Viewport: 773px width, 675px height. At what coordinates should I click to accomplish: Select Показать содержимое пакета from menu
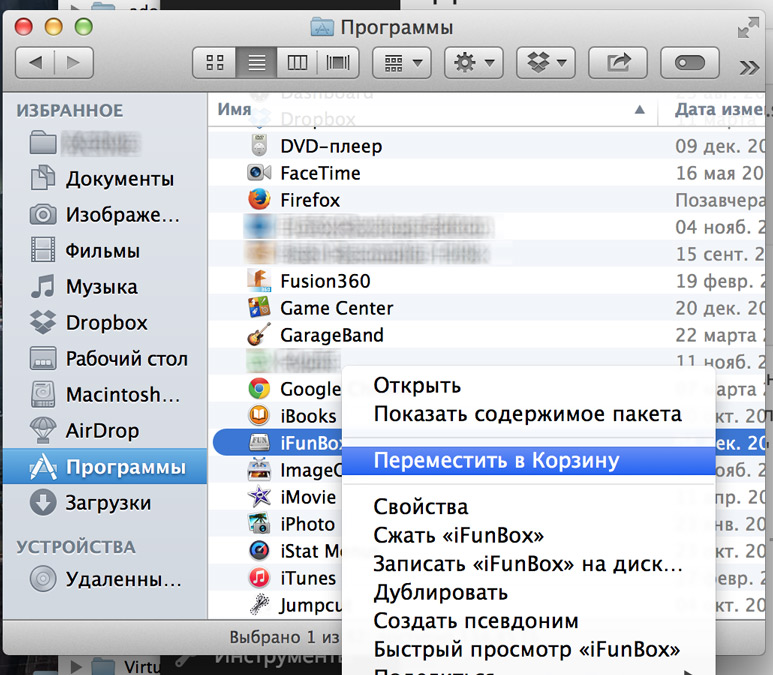pyautogui.click(x=527, y=414)
